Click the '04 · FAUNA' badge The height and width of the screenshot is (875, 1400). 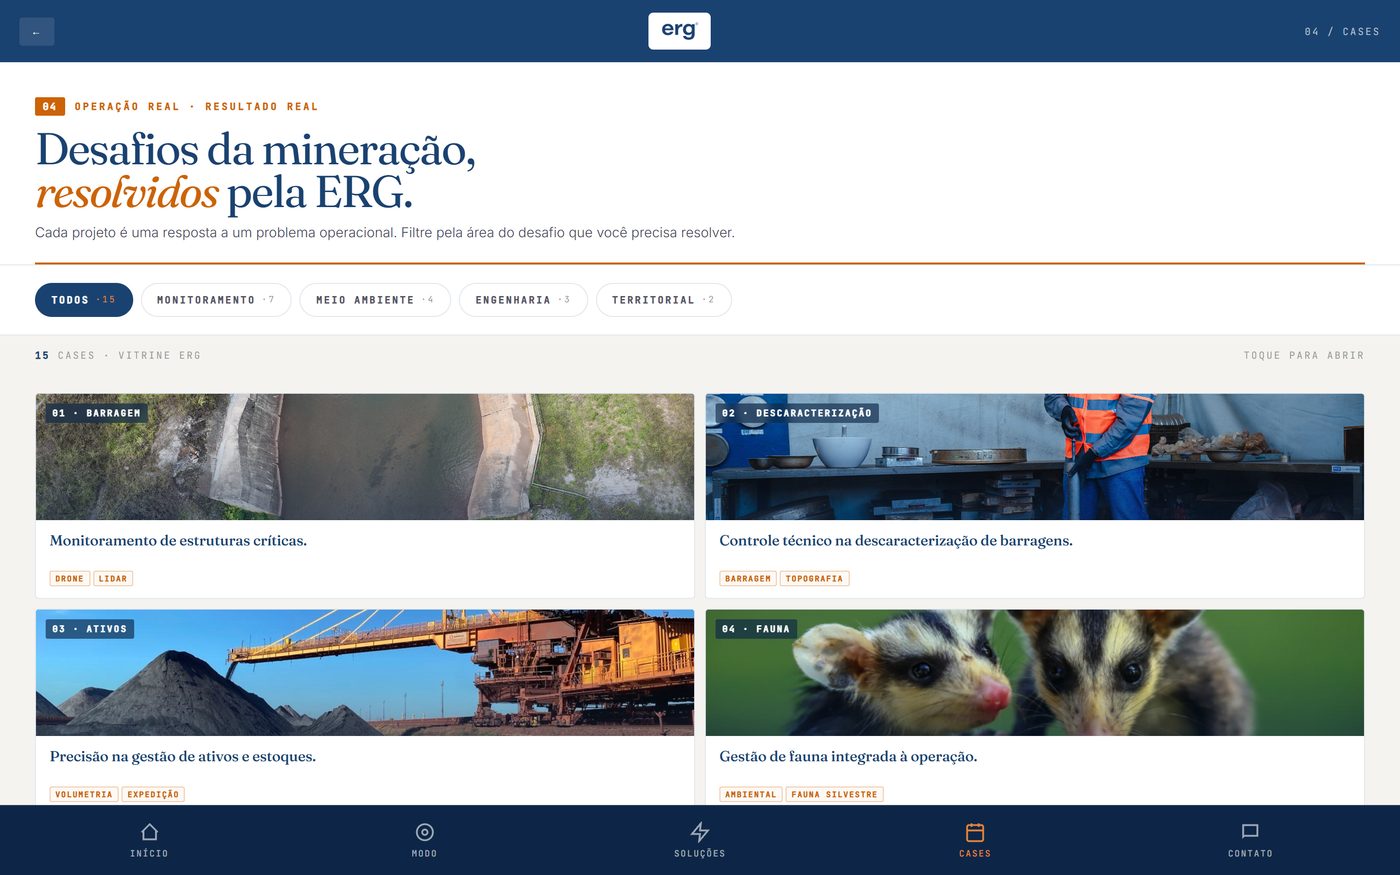pyautogui.click(x=756, y=629)
